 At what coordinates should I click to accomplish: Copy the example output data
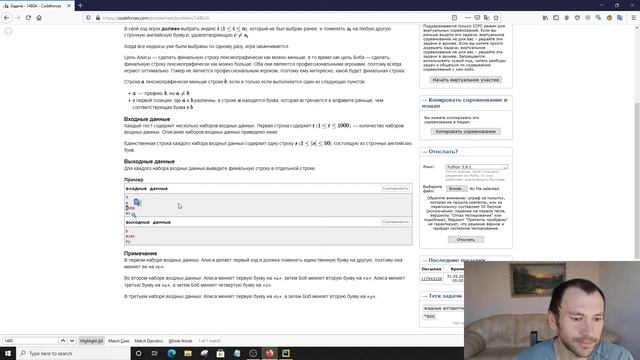(395, 222)
